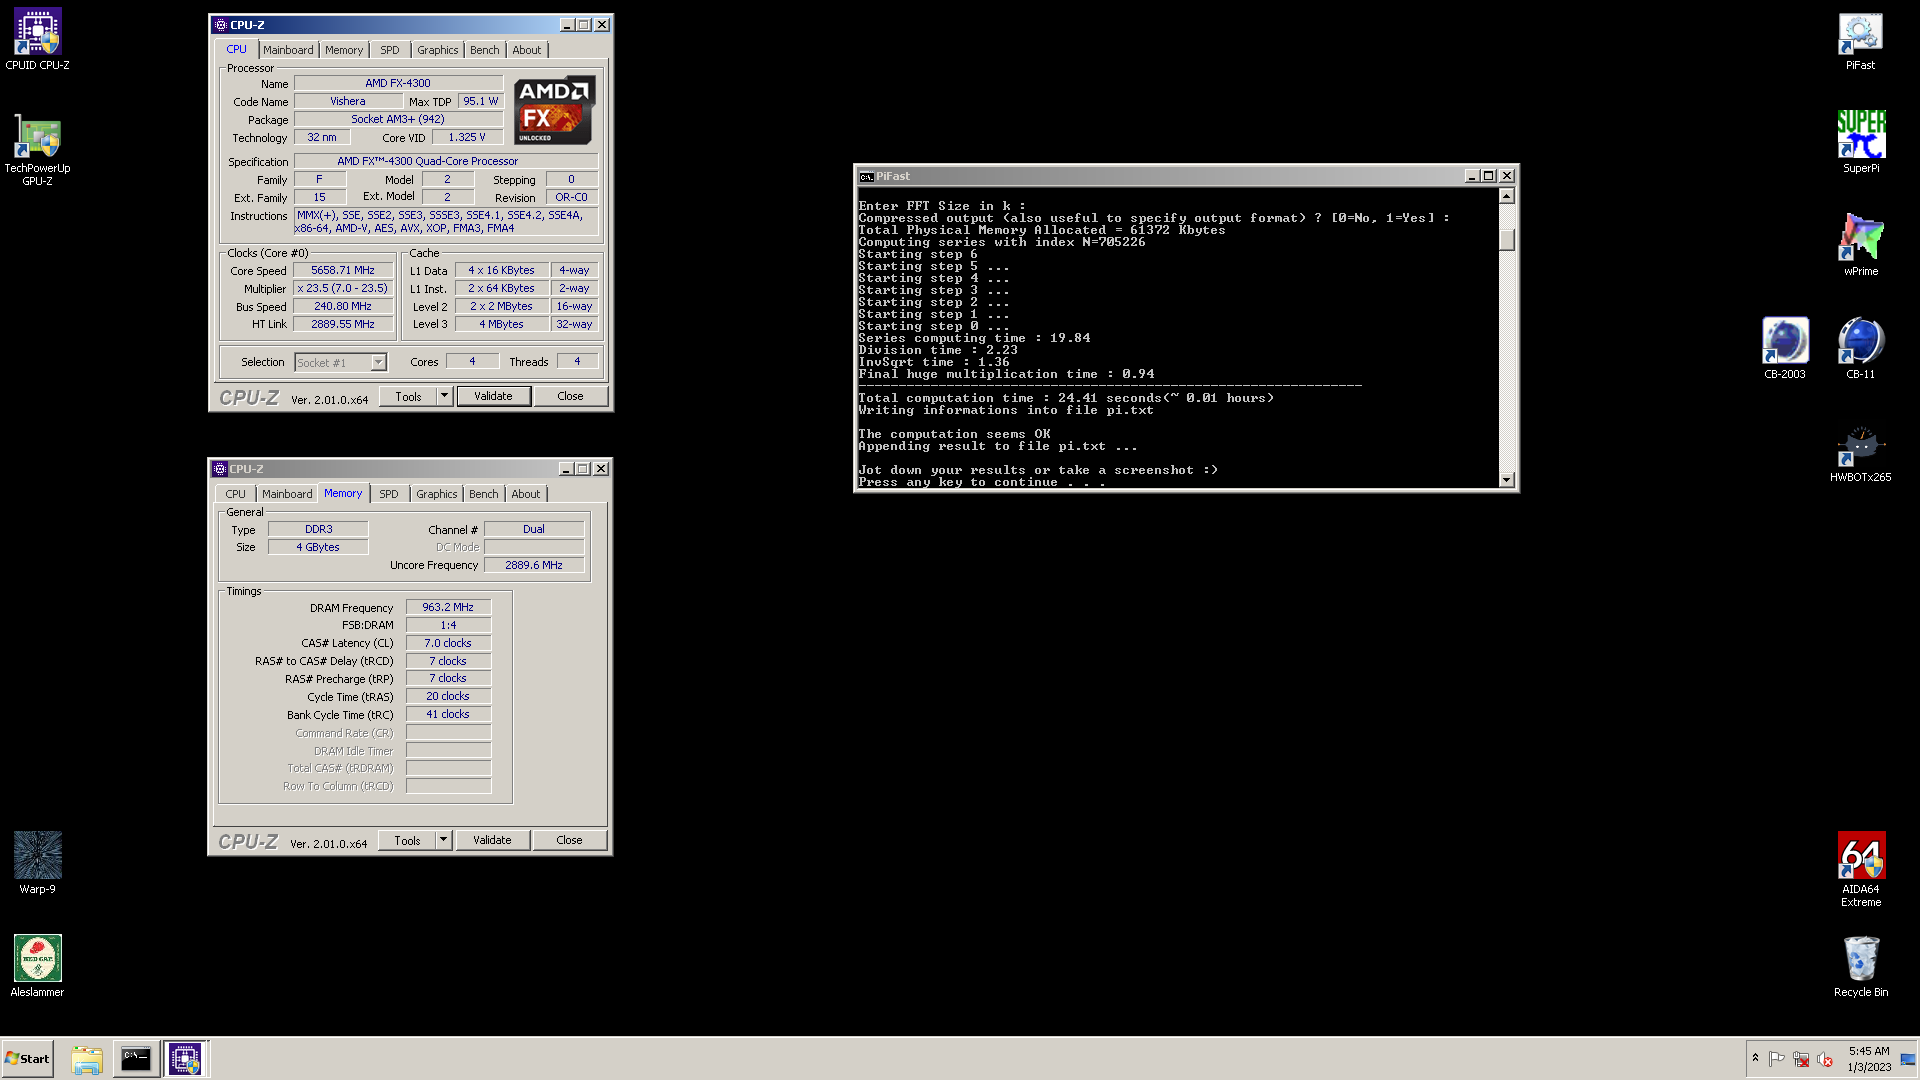Open the Start menu
Viewport: 1920px width, 1080px height.
27,1059
